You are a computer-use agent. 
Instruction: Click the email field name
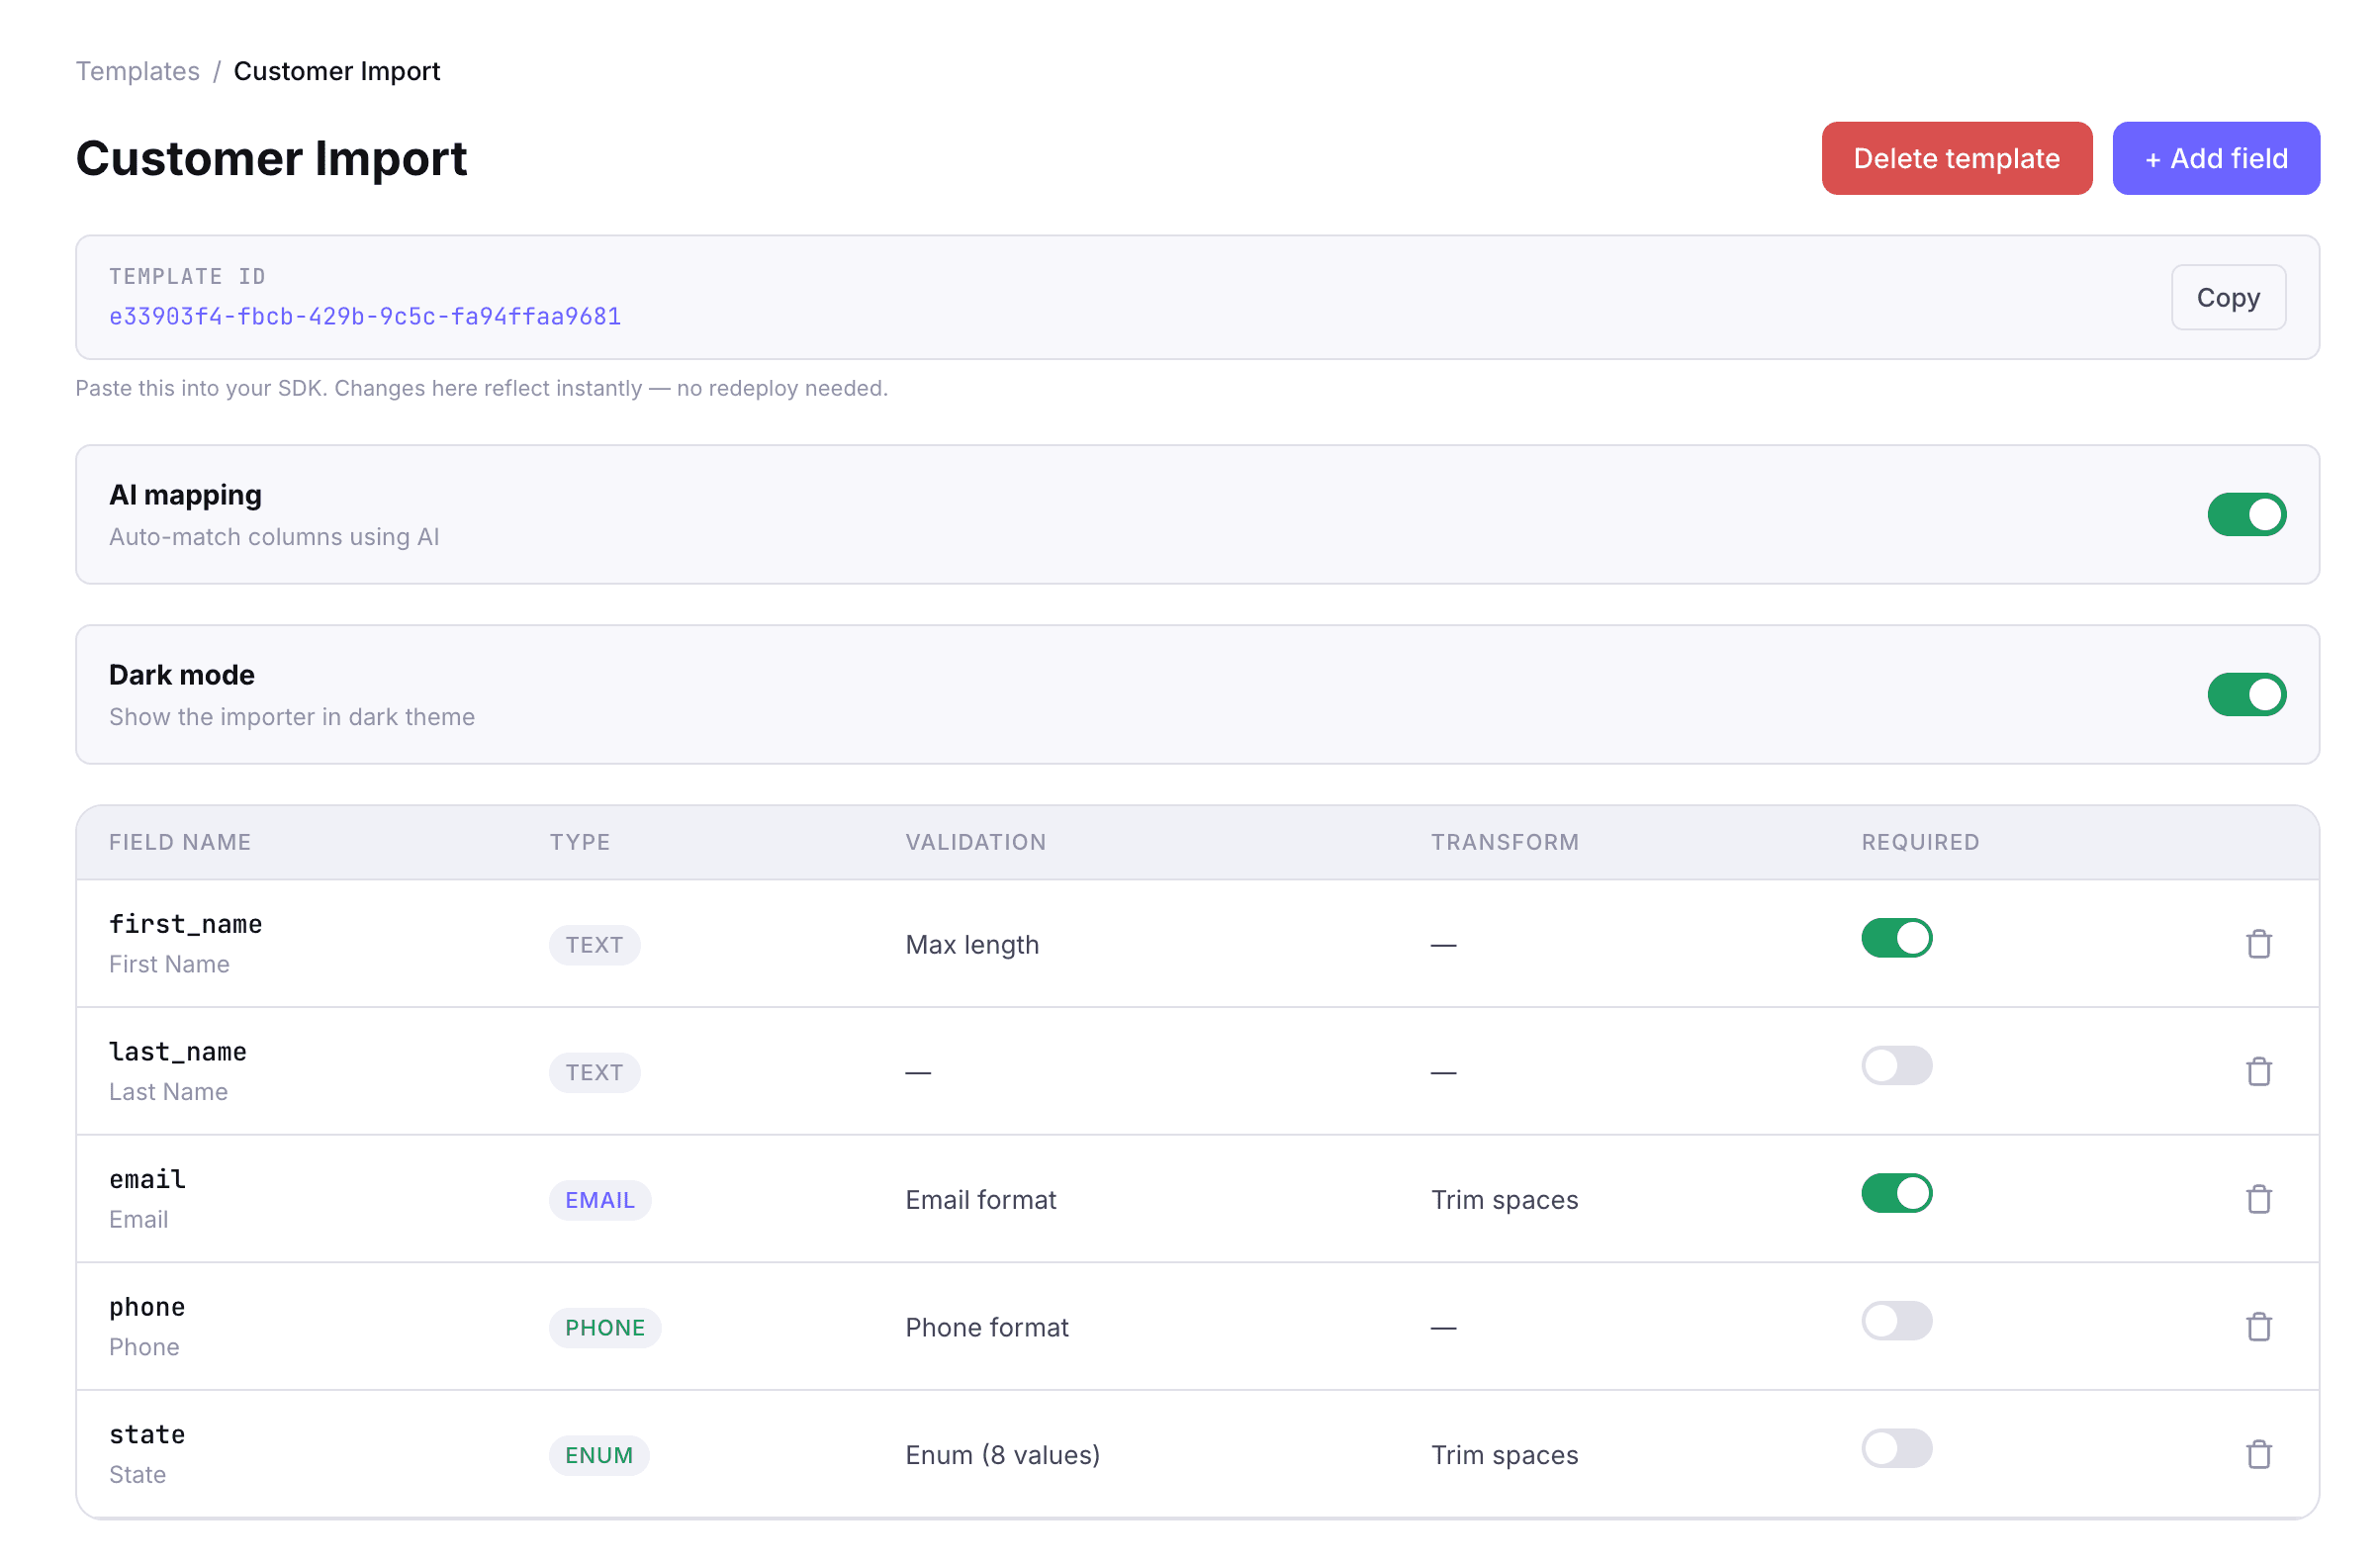tap(148, 1179)
